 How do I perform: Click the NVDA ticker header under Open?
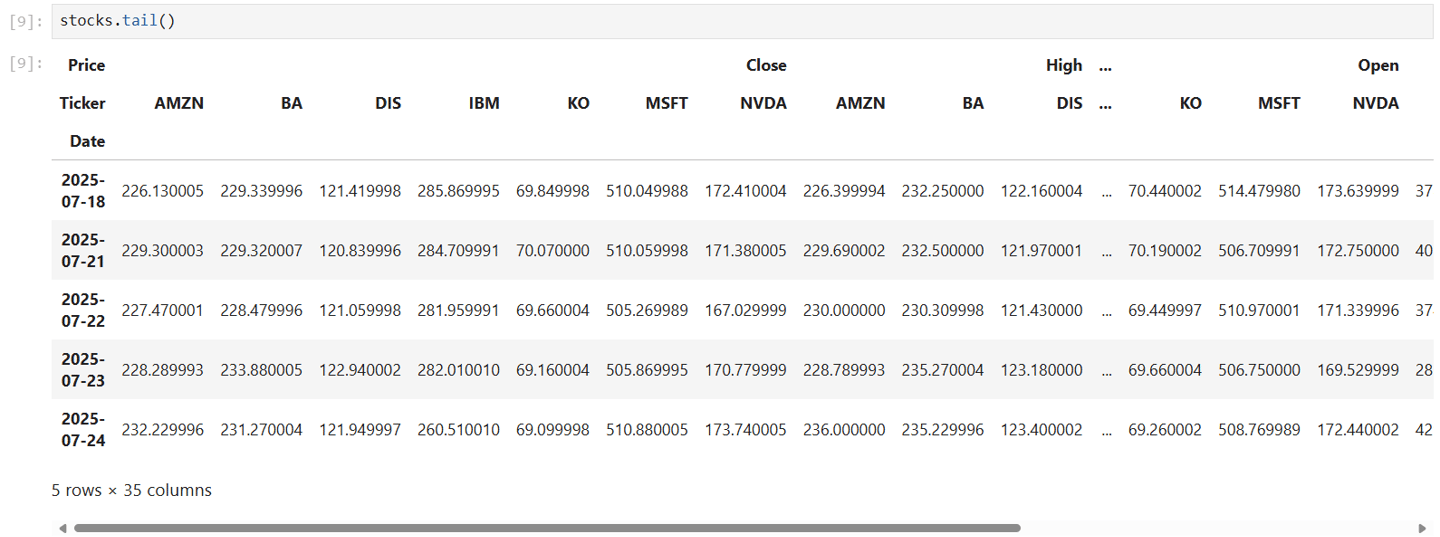pos(1376,103)
